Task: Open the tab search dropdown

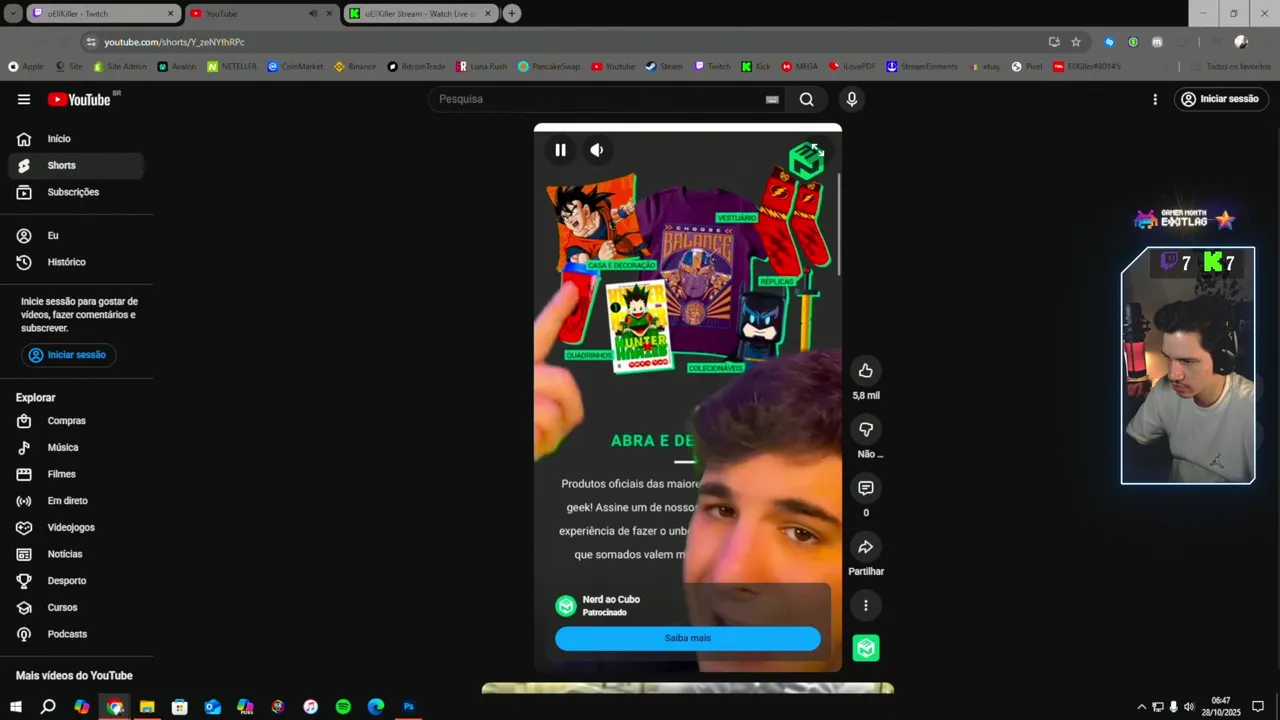Action: [13, 14]
